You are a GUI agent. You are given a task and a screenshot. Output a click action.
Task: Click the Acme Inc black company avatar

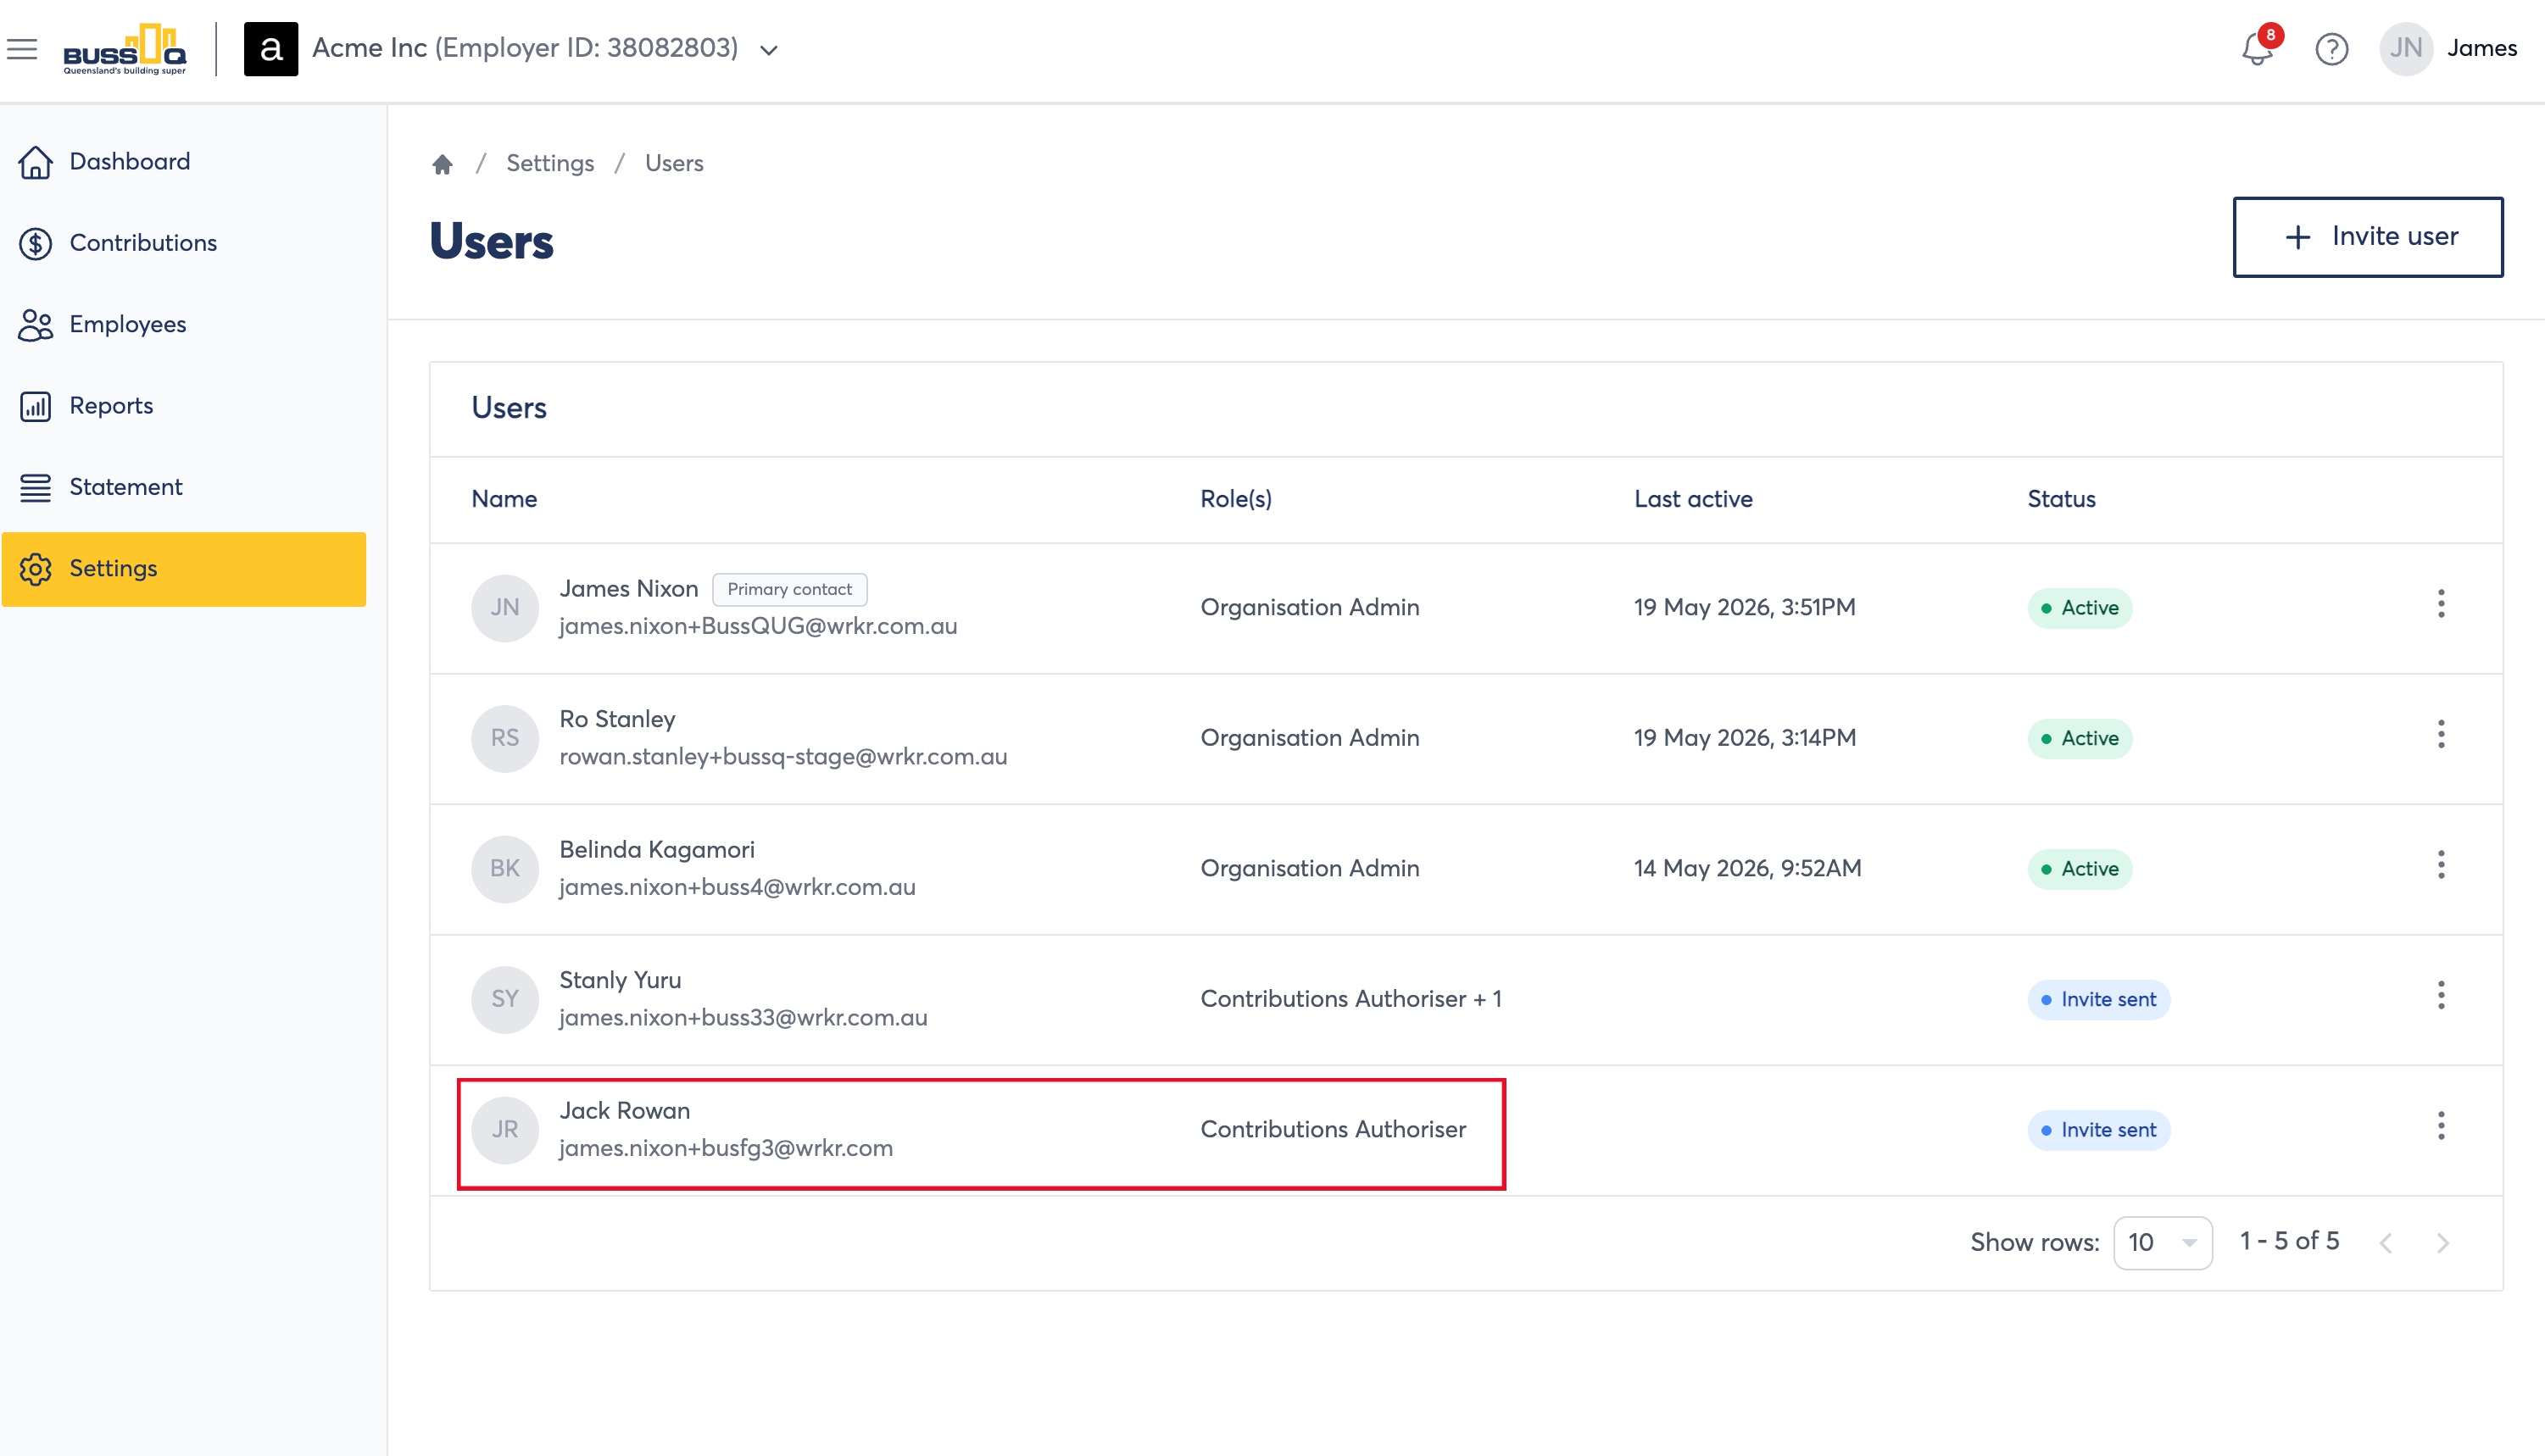click(x=270, y=49)
